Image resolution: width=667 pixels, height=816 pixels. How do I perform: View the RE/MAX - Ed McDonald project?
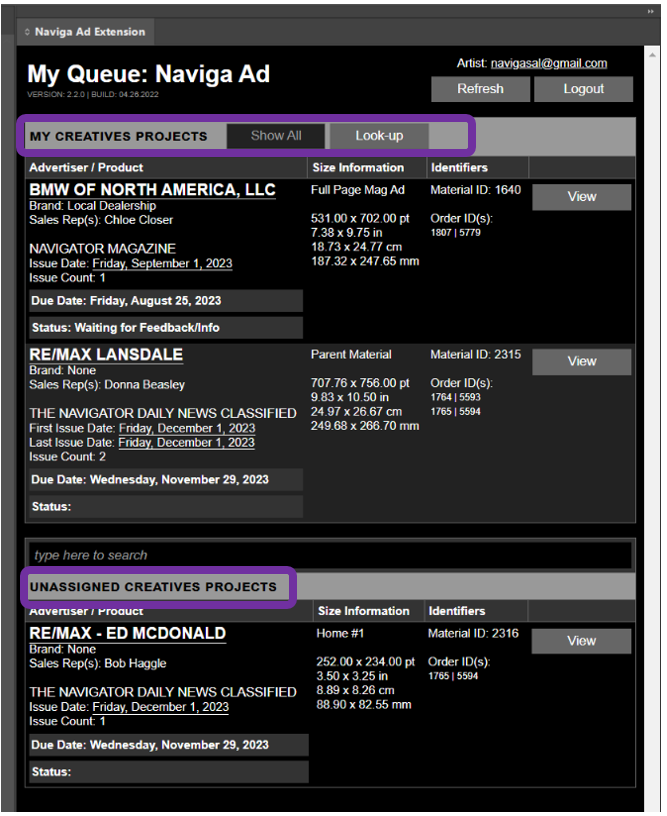click(x=581, y=641)
